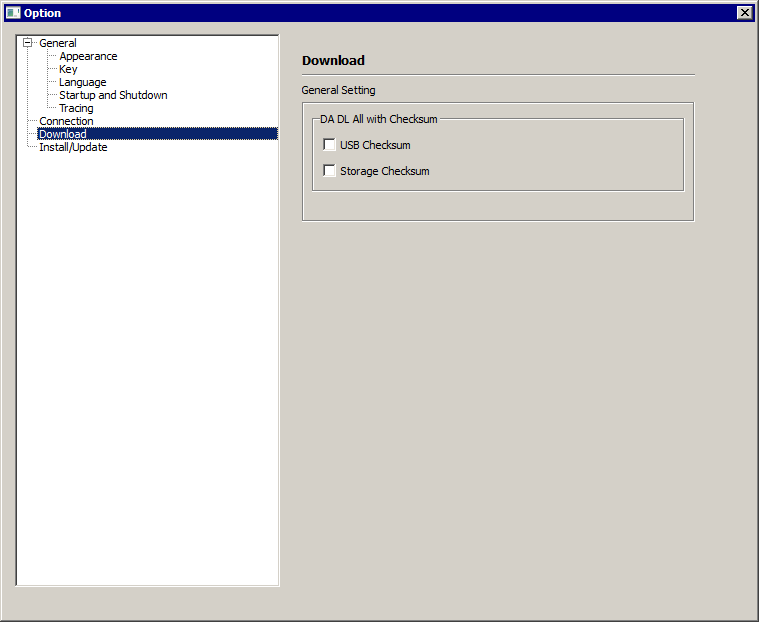The width and height of the screenshot is (759, 622).
Task: Enable the USB Checksum checkbox
Action: [330, 145]
